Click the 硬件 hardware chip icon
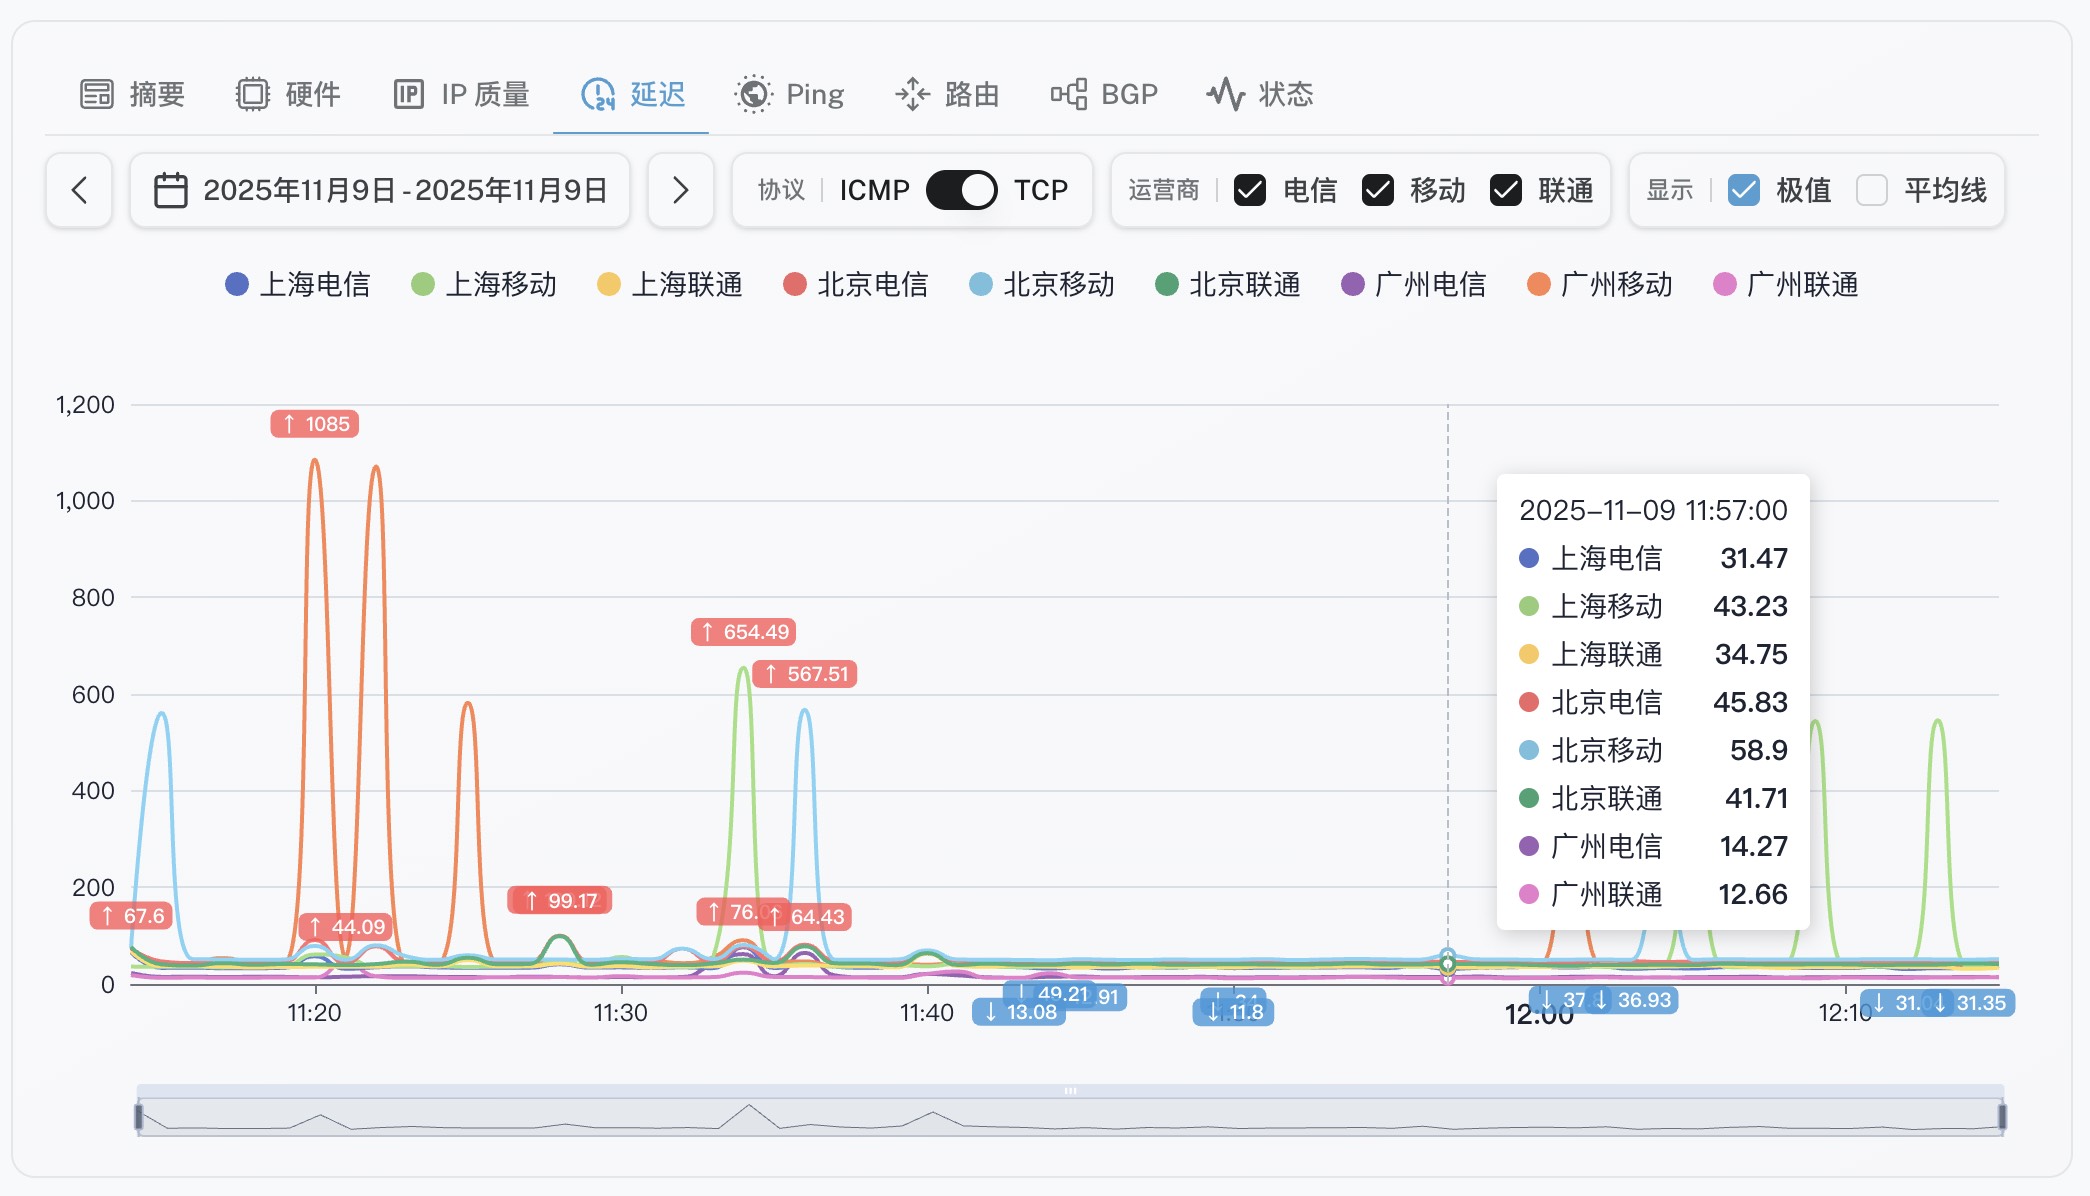This screenshot has width=2090, height=1196. pyautogui.click(x=253, y=94)
